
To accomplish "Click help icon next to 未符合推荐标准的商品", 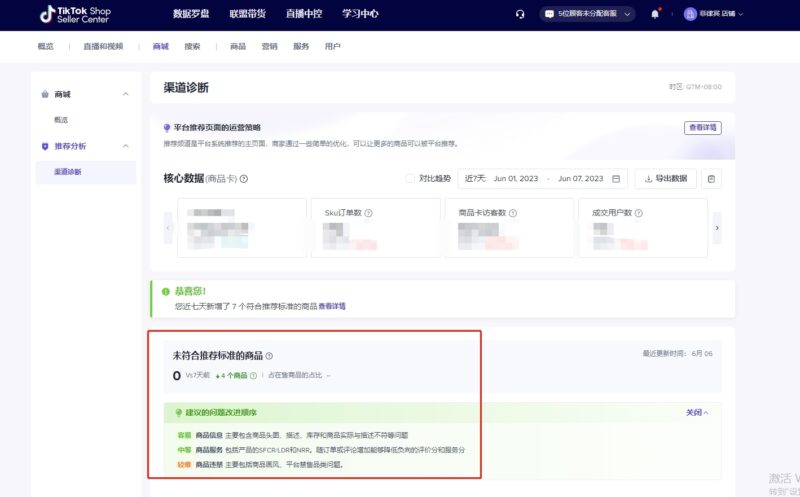I will [269, 356].
